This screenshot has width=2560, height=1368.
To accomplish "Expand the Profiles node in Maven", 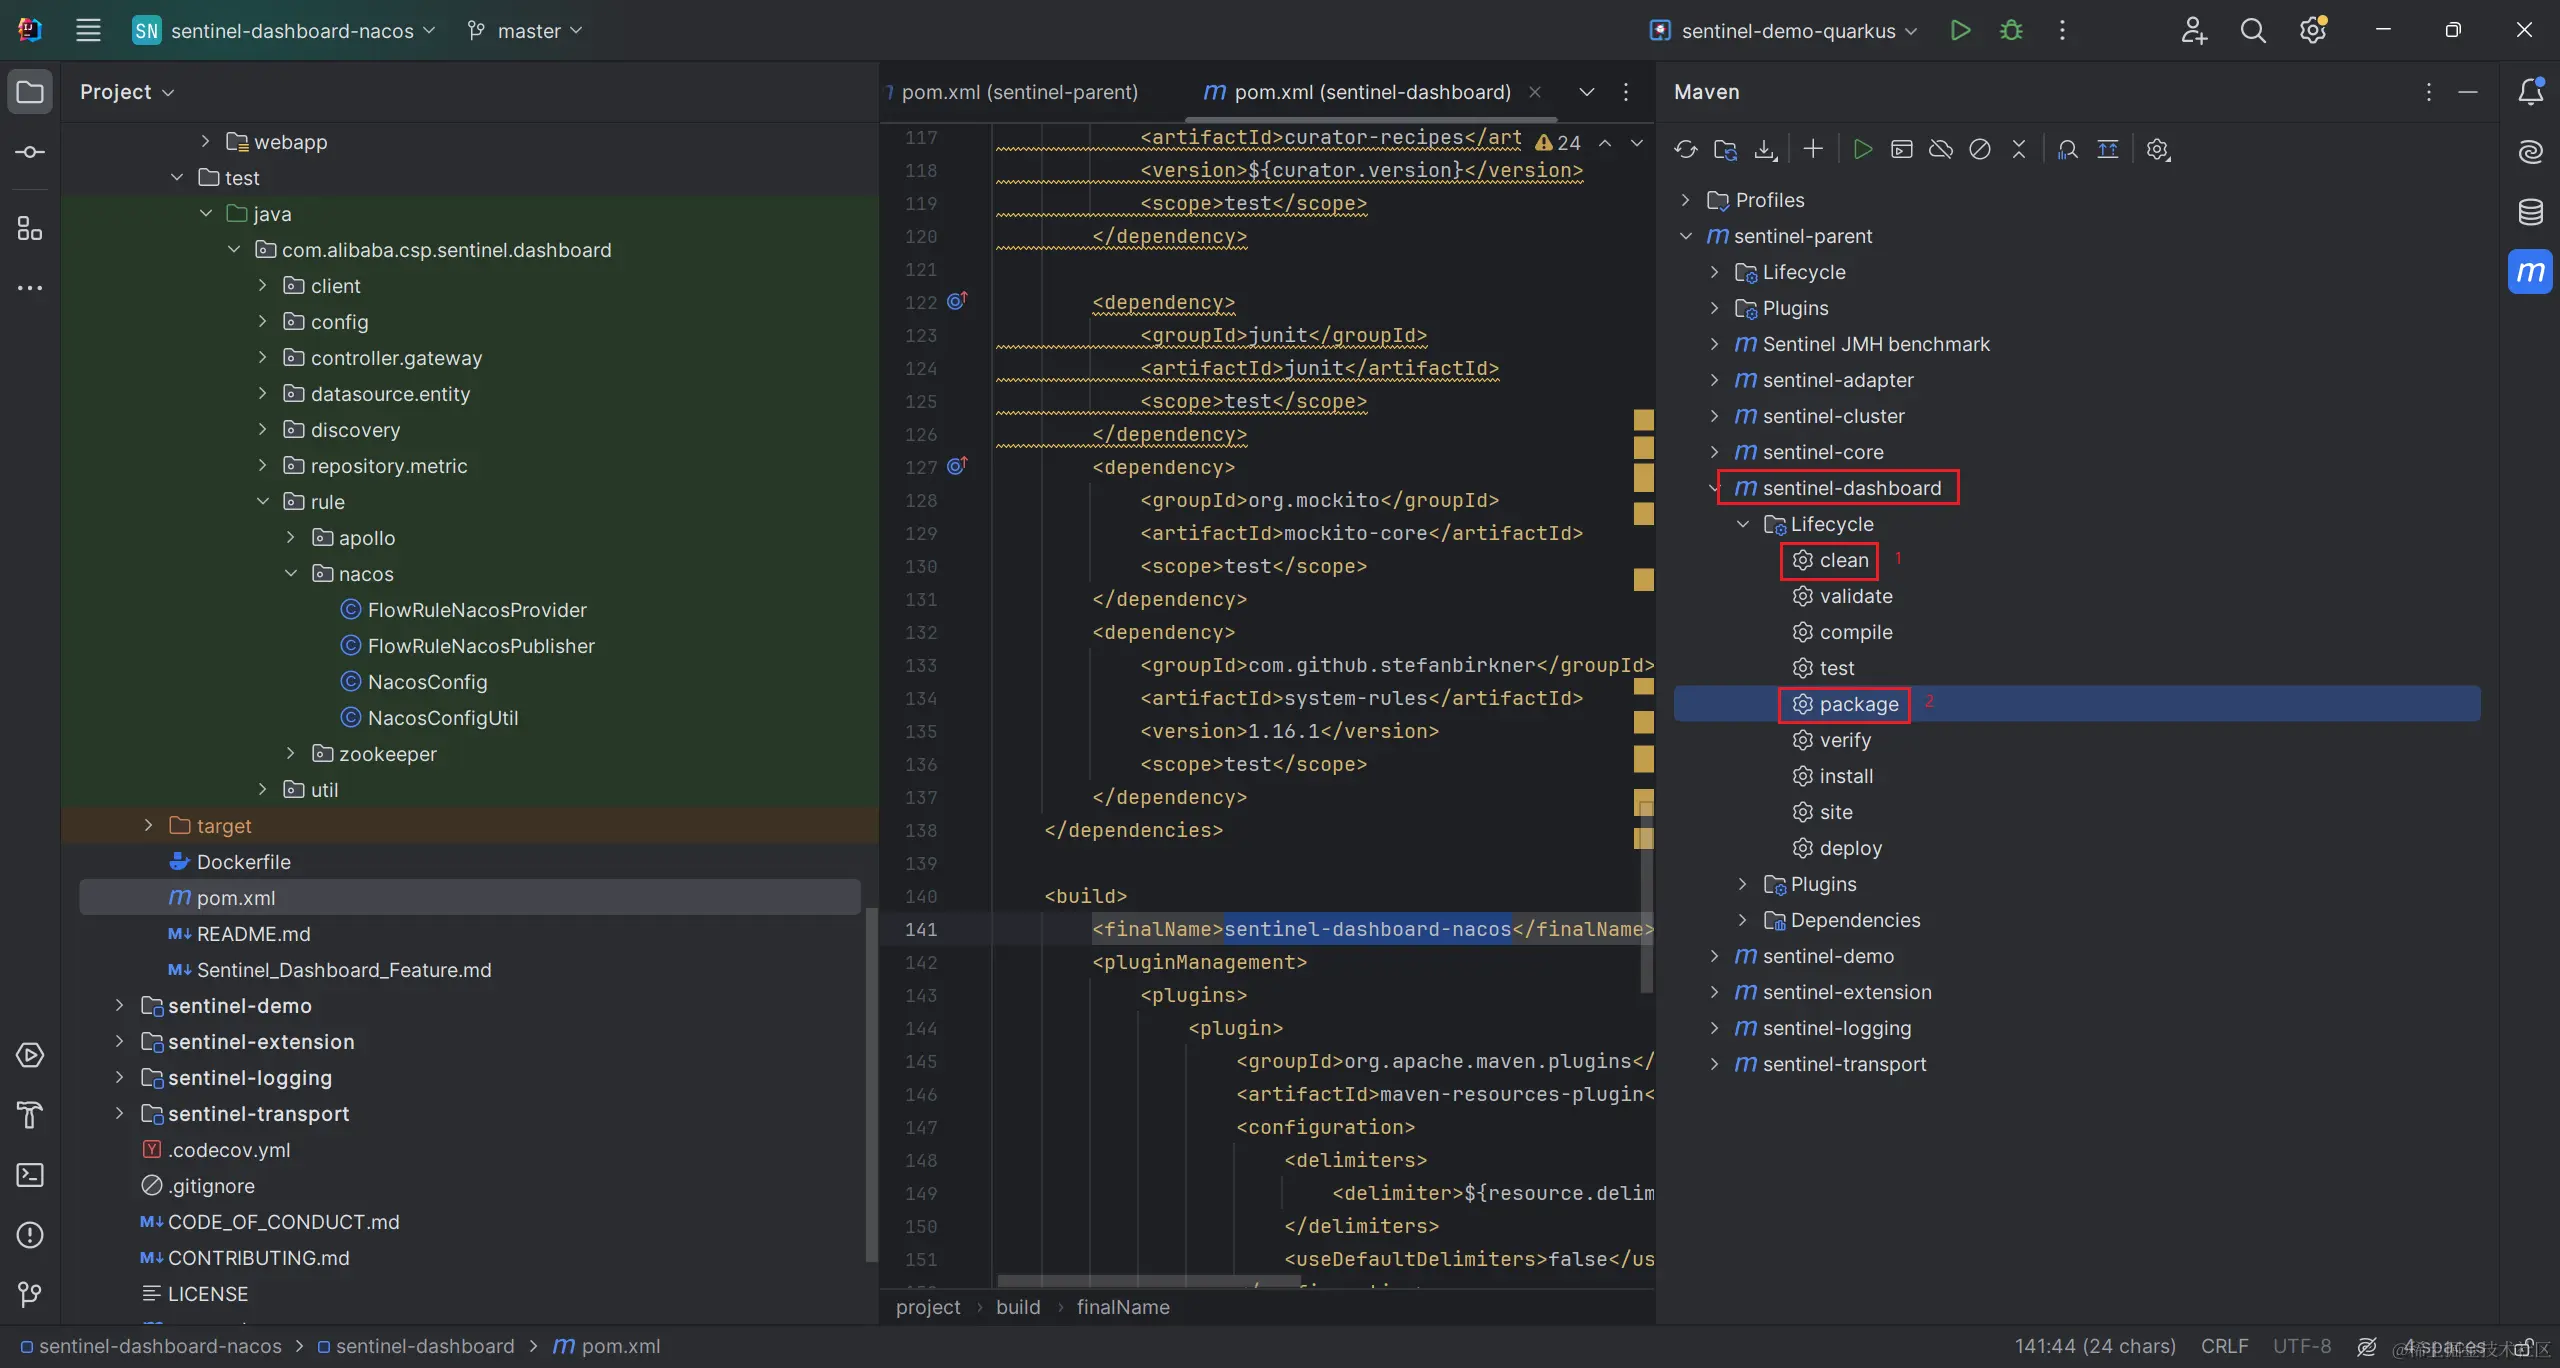I will (x=1686, y=200).
